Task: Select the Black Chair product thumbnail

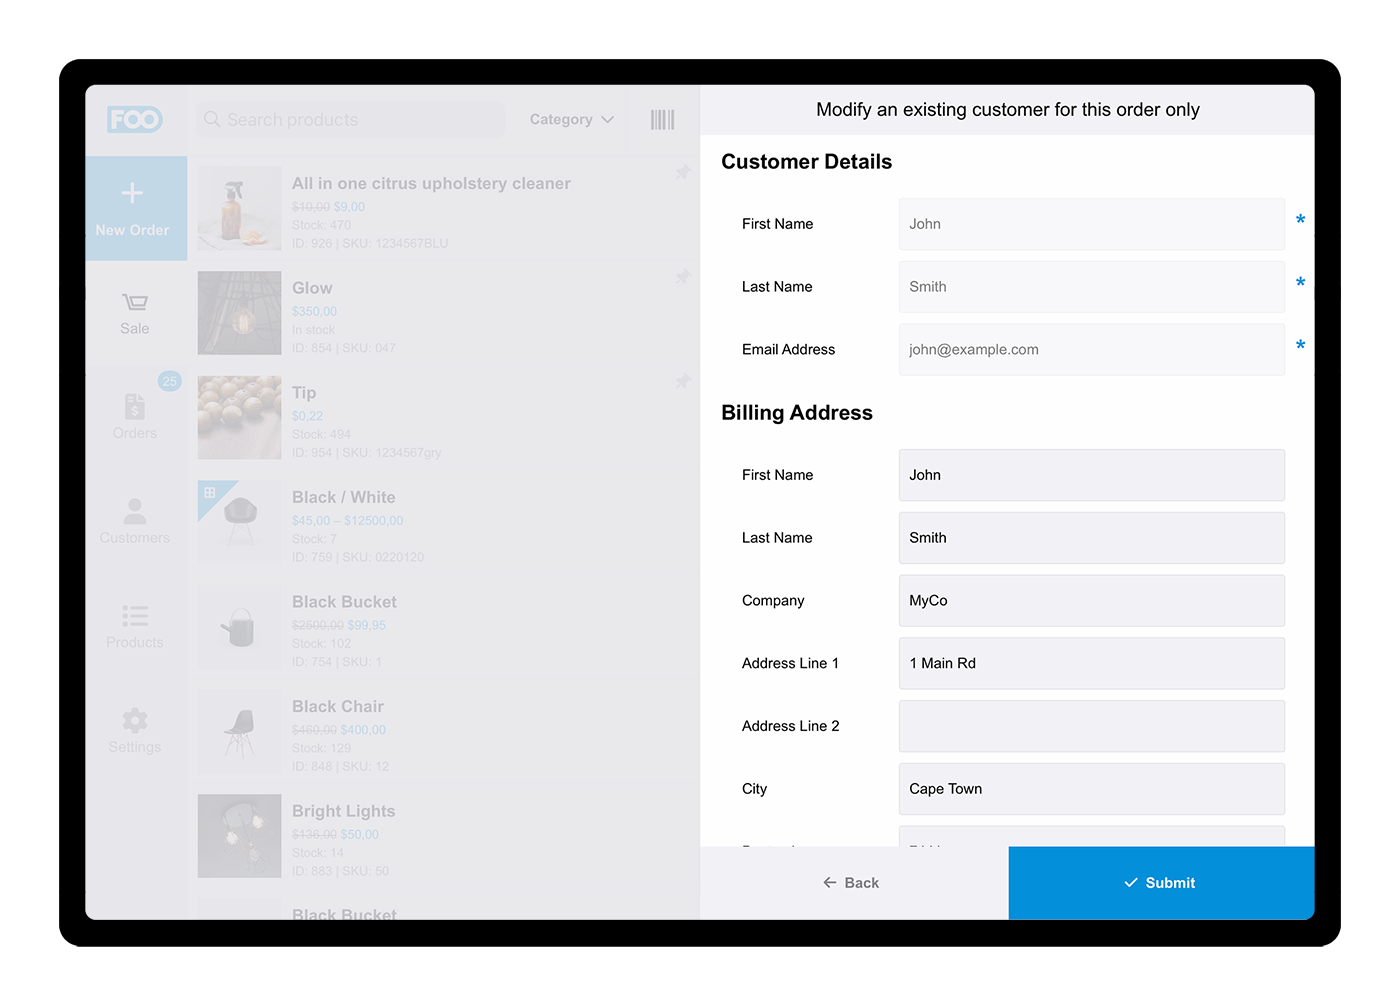Action: coord(239,731)
